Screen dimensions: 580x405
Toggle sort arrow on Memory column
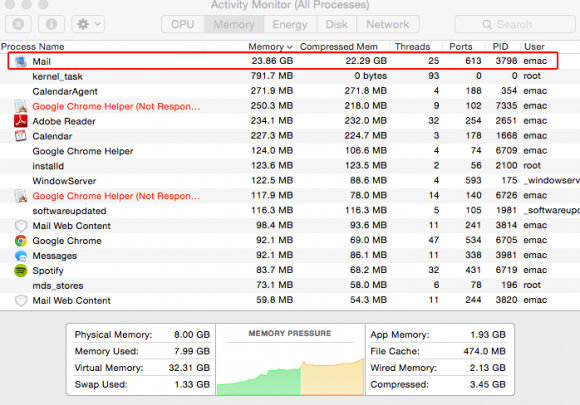coord(290,47)
